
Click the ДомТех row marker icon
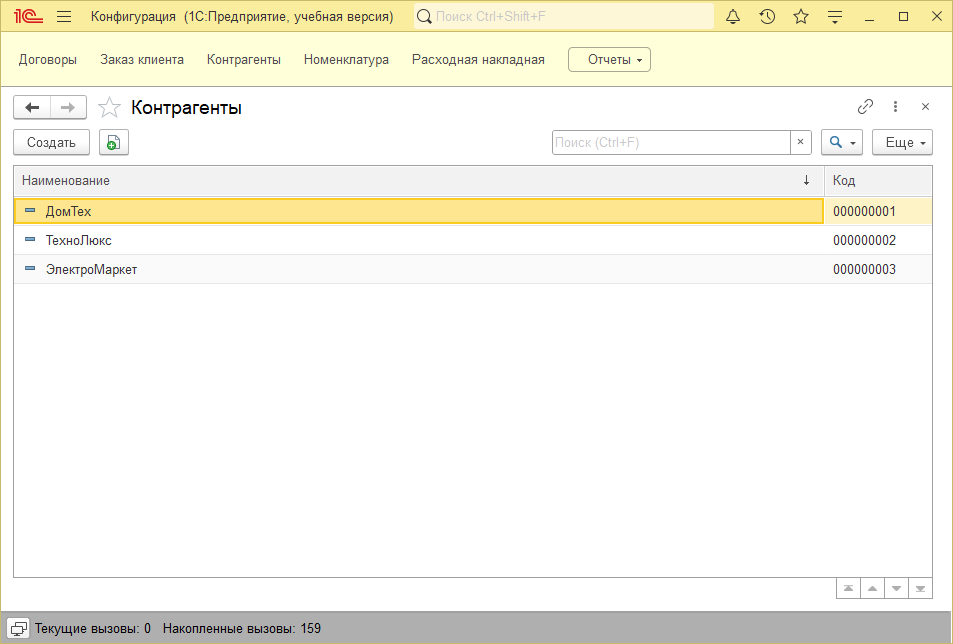pos(30,210)
